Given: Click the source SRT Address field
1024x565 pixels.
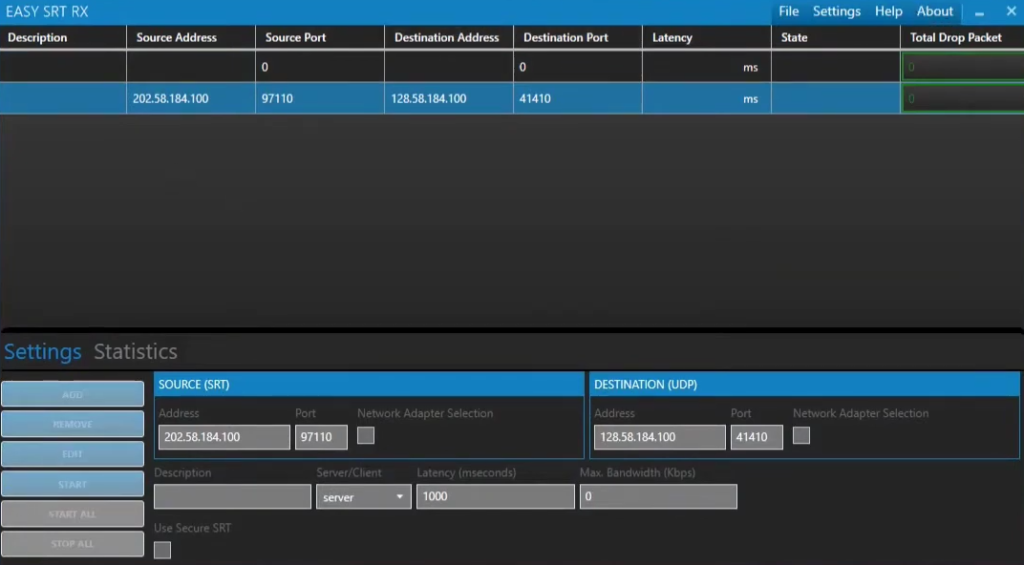Looking at the screenshot, I should (x=224, y=437).
